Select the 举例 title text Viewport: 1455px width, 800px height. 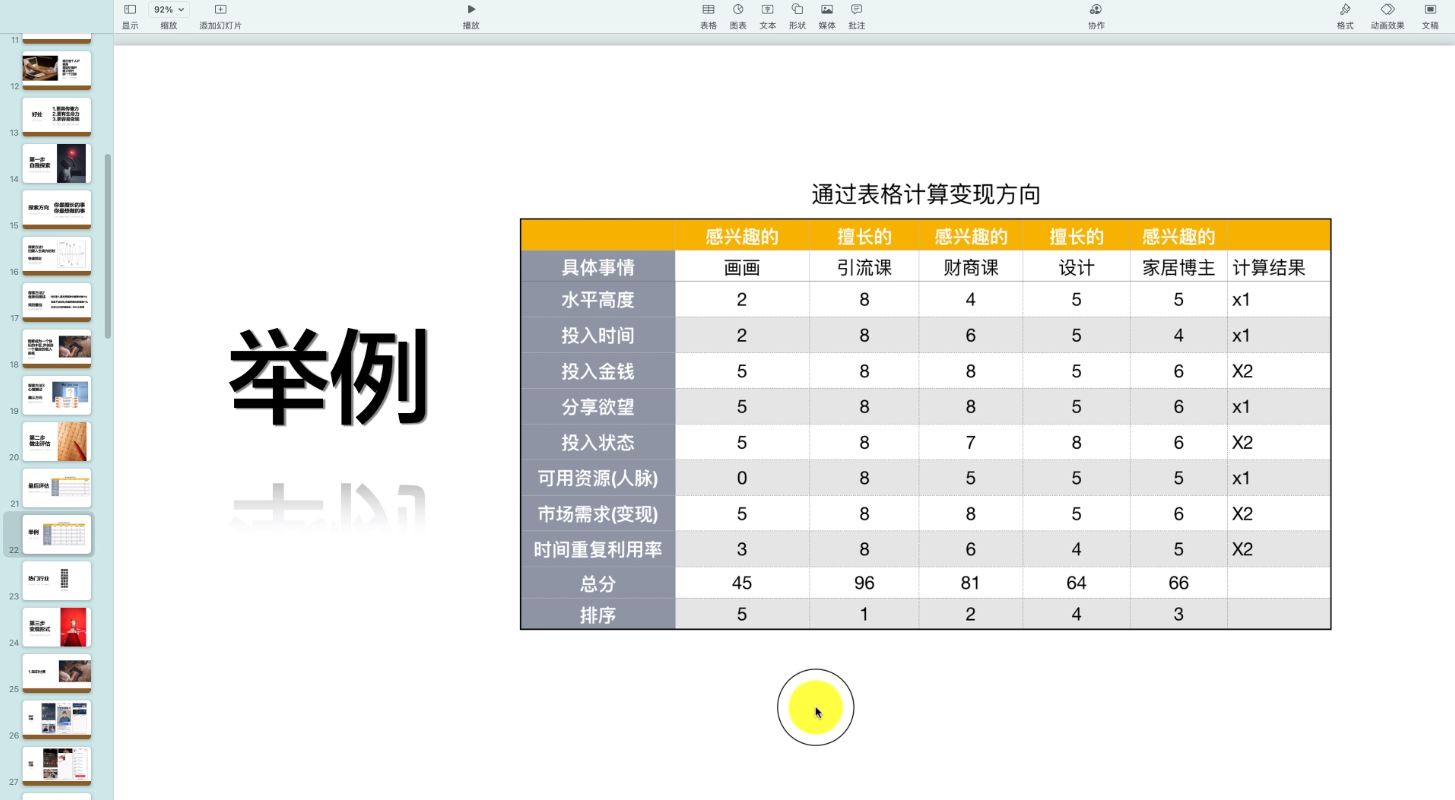[329, 377]
